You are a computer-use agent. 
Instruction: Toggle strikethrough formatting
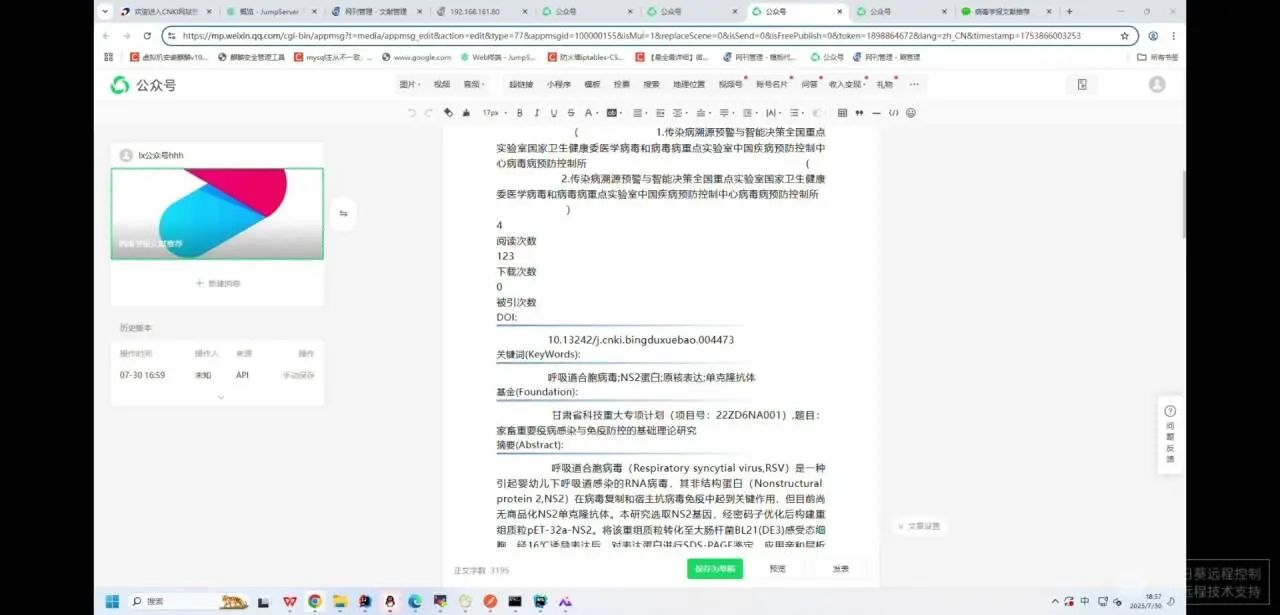click(x=570, y=113)
